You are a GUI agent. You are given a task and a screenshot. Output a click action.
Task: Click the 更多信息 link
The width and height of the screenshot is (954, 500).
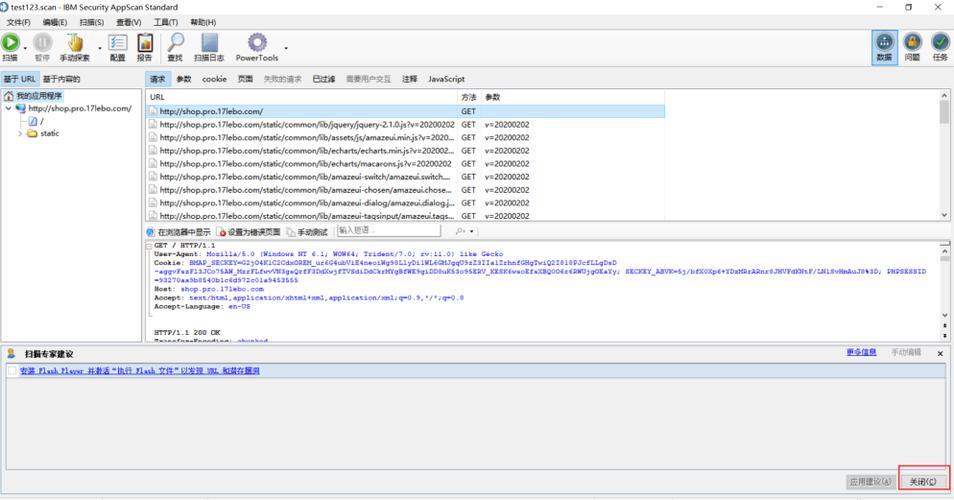(861, 352)
